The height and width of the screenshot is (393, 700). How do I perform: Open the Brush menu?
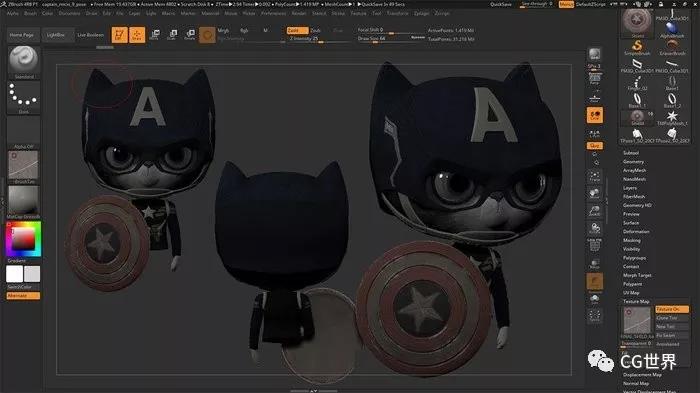point(30,13)
